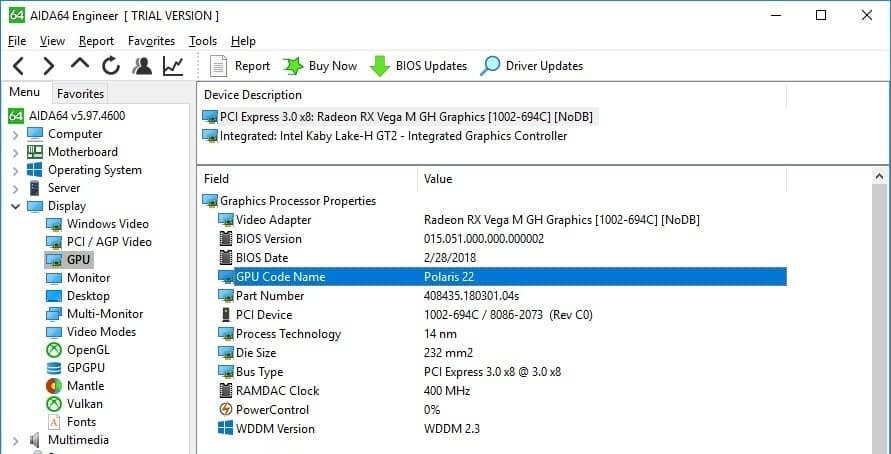Select the PowerControl row
Image resolution: width=891 pixels, height=454 pixels.
click(x=493, y=410)
